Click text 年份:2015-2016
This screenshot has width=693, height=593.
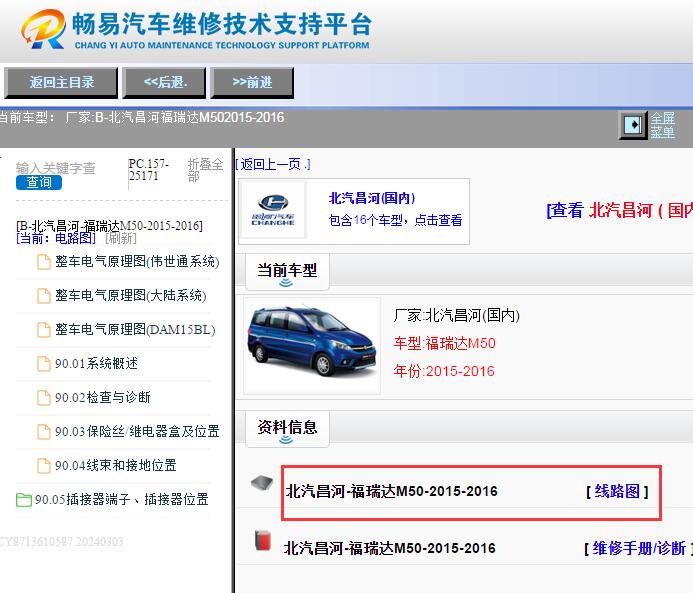[x=444, y=371]
